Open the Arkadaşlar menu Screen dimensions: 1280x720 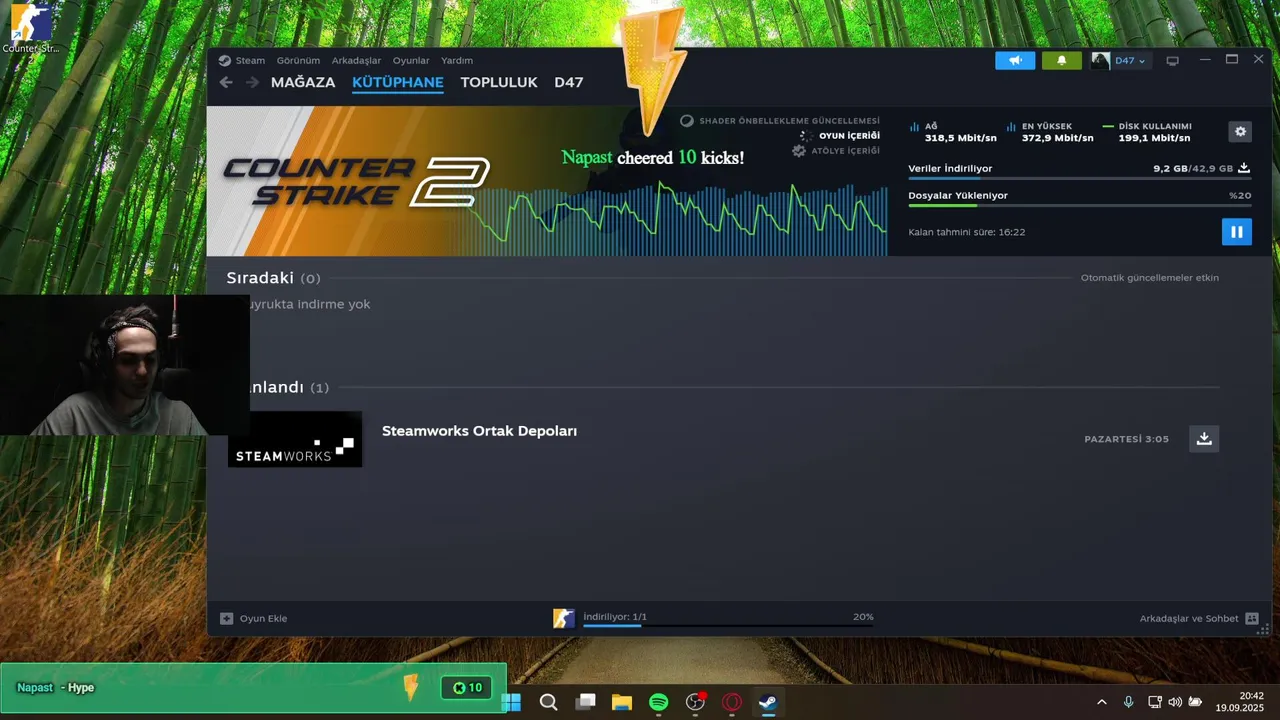(356, 60)
